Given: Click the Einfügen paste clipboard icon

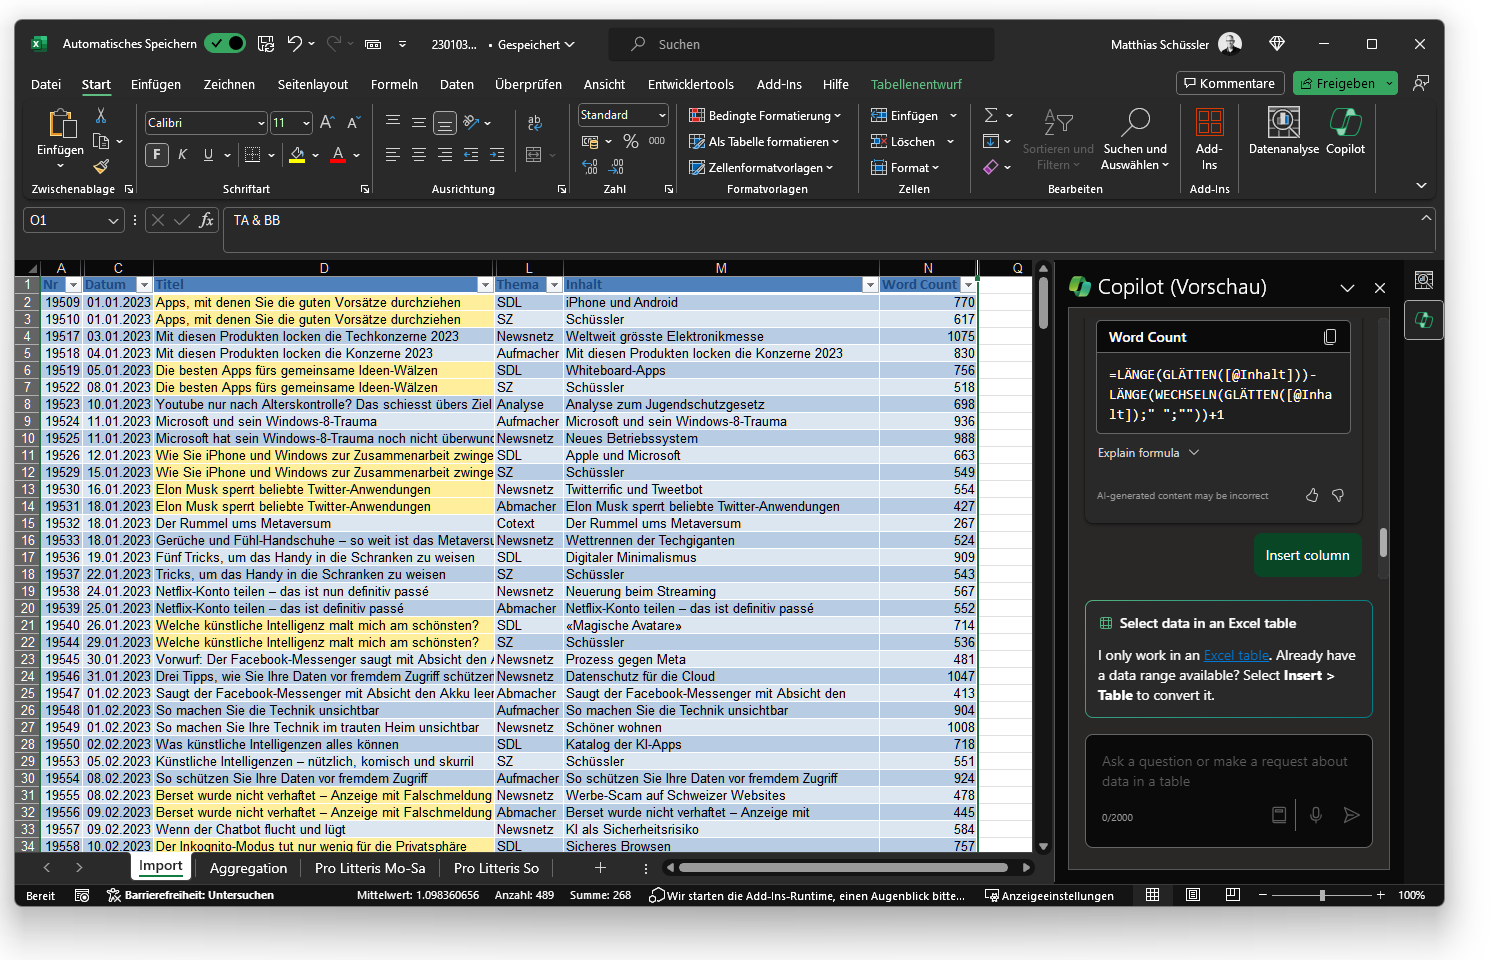Looking at the screenshot, I should [61, 123].
